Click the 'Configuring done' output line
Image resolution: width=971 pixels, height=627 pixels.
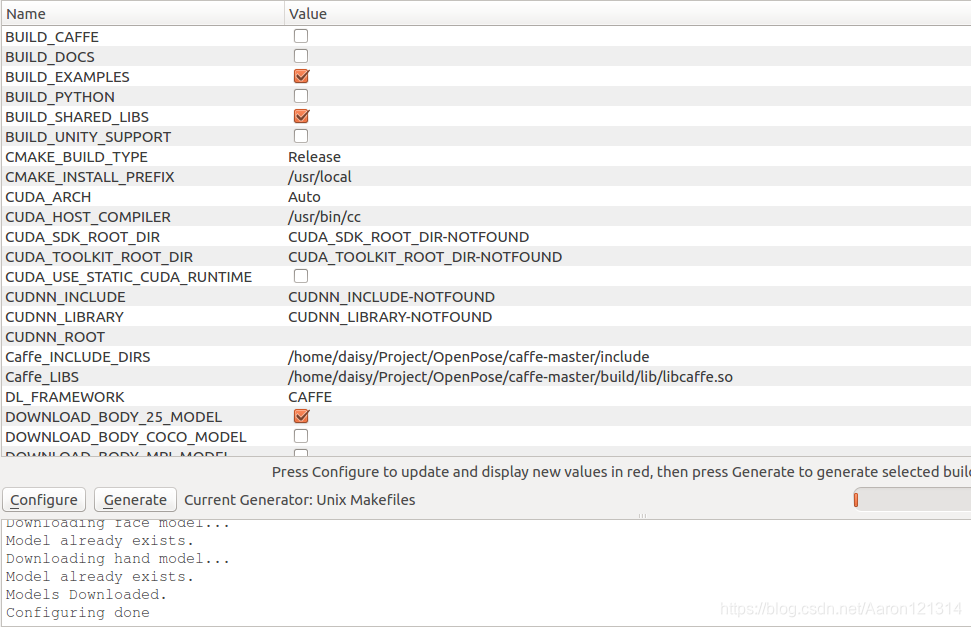[x=77, y=613]
